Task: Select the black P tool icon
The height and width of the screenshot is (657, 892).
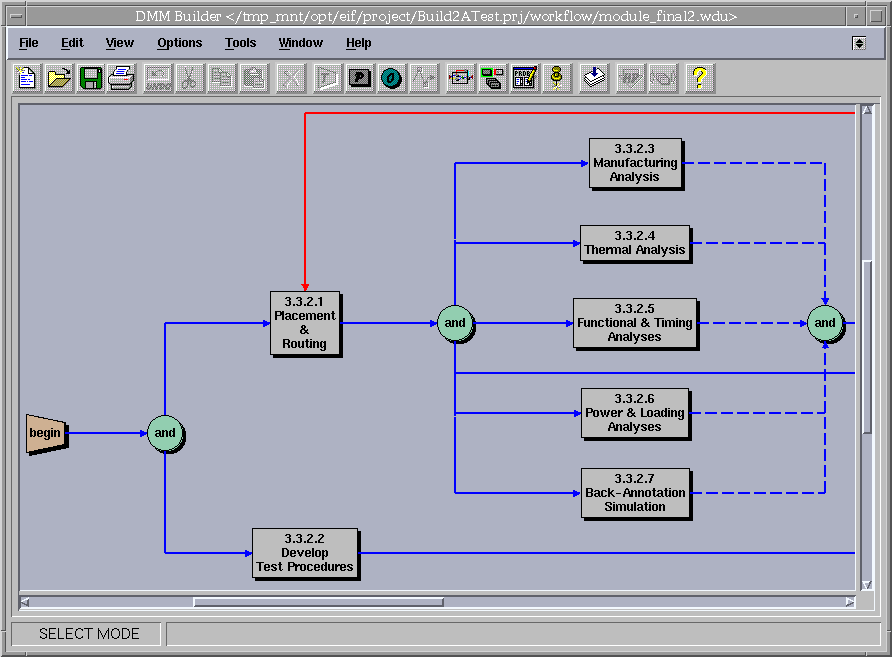Action: (x=360, y=78)
